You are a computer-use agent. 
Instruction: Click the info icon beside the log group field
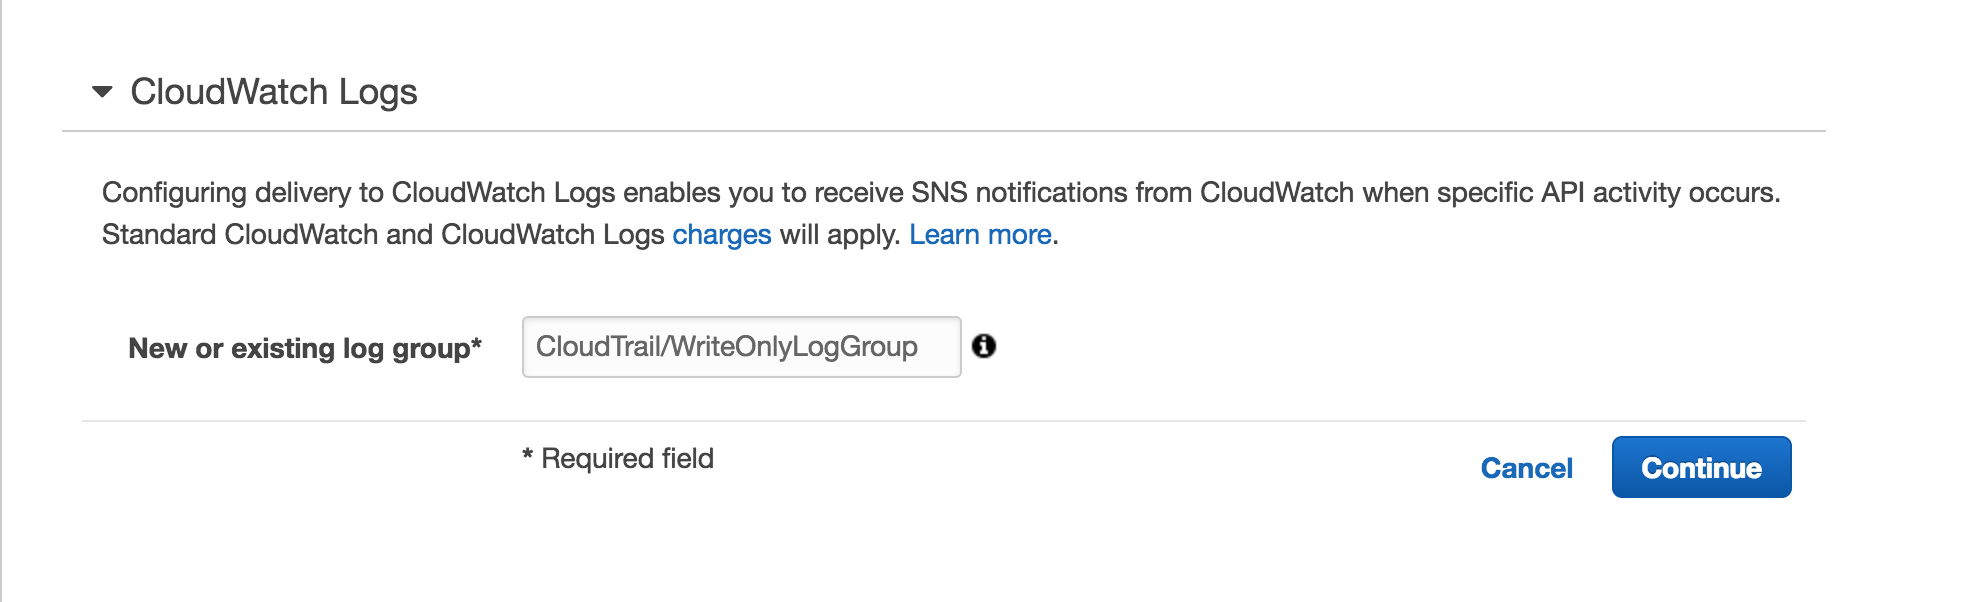986,346
